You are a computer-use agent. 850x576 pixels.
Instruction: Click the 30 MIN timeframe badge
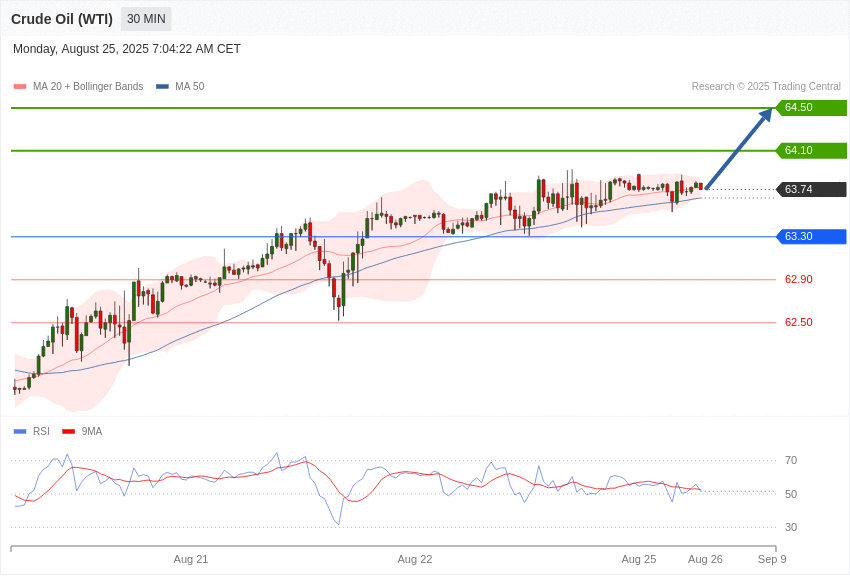tap(146, 19)
